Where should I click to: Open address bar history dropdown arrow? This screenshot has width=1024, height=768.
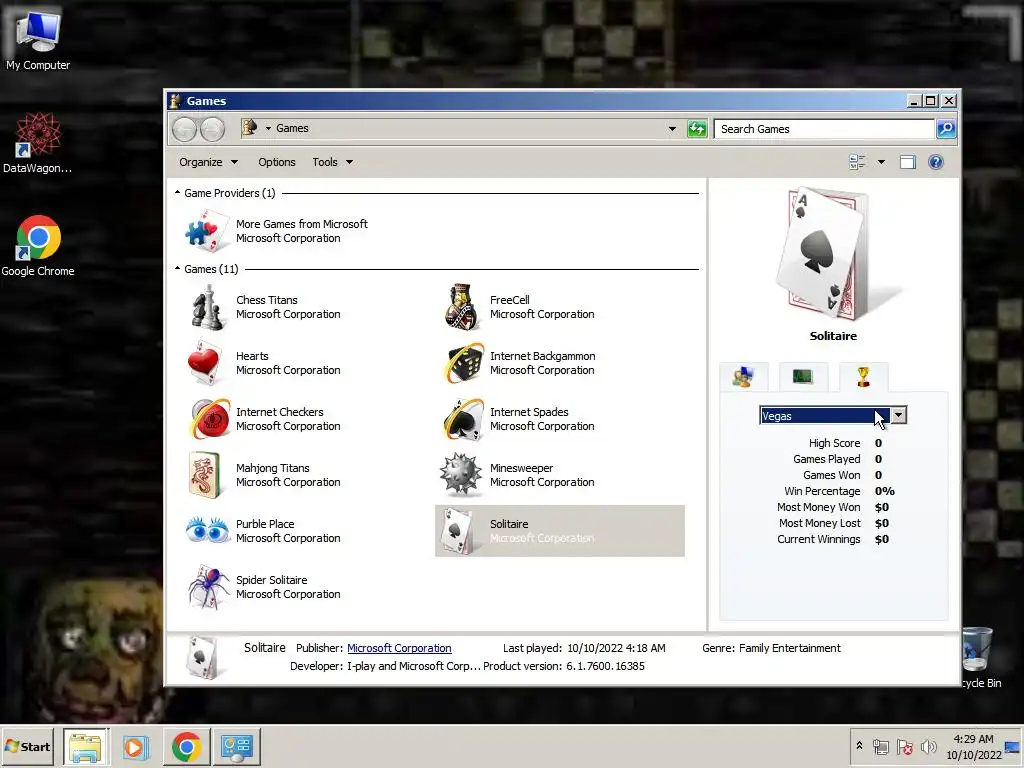672,129
